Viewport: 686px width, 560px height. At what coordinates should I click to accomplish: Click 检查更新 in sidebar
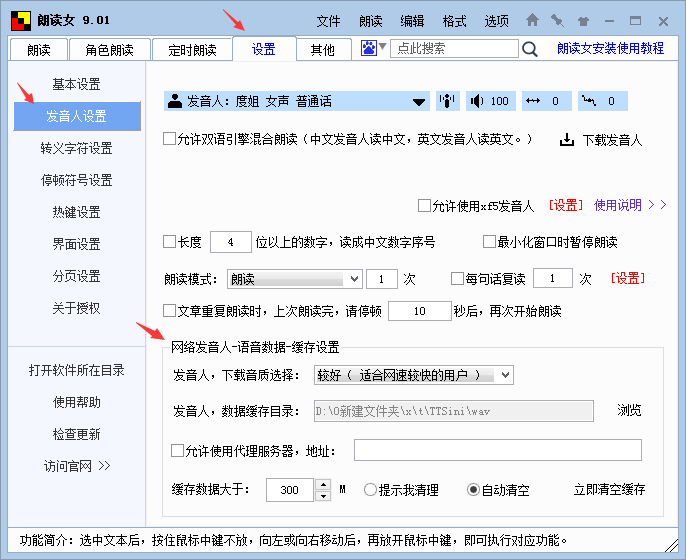click(77, 434)
